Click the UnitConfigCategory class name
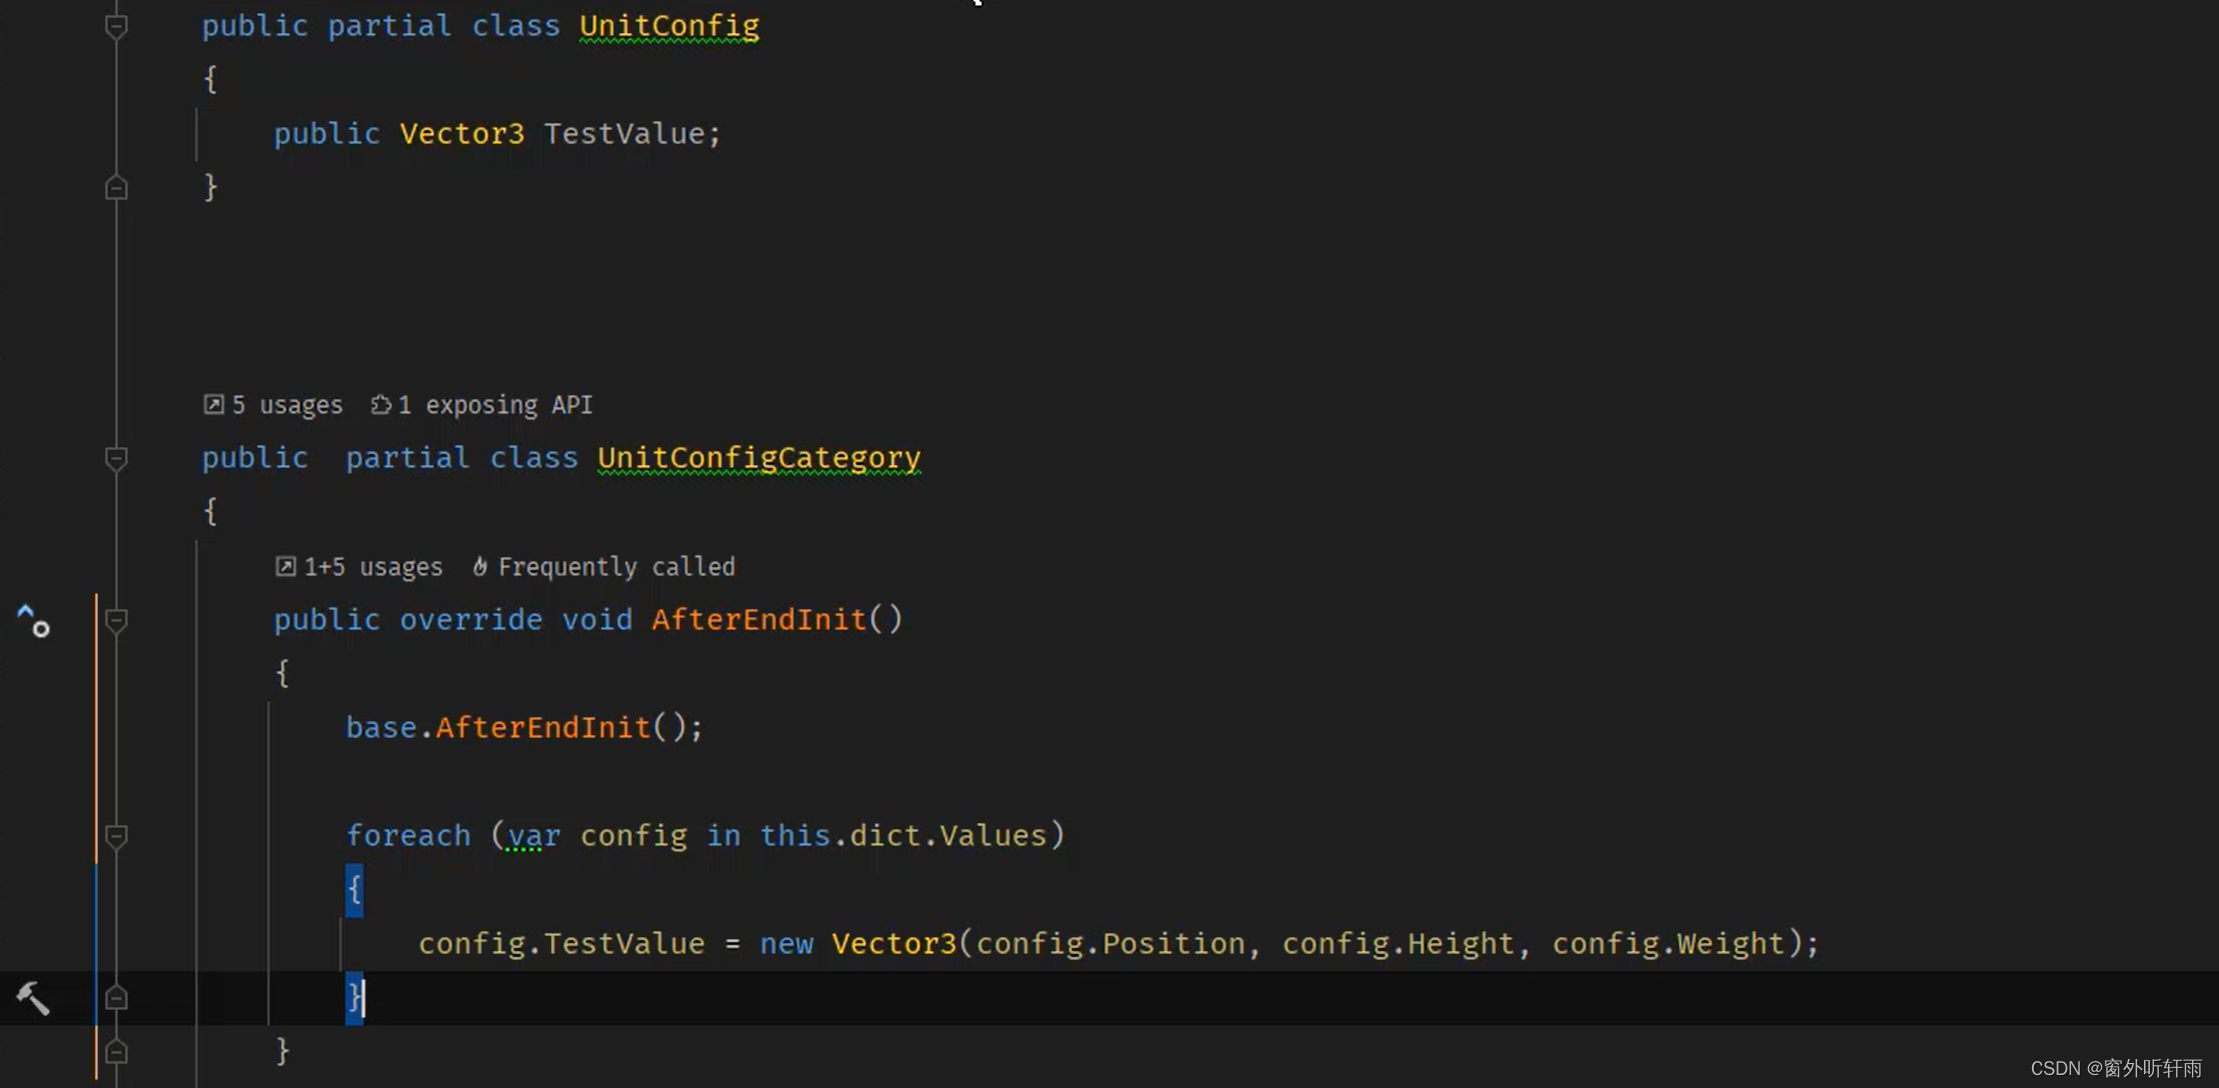This screenshot has width=2219, height=1088. [759, 458]
